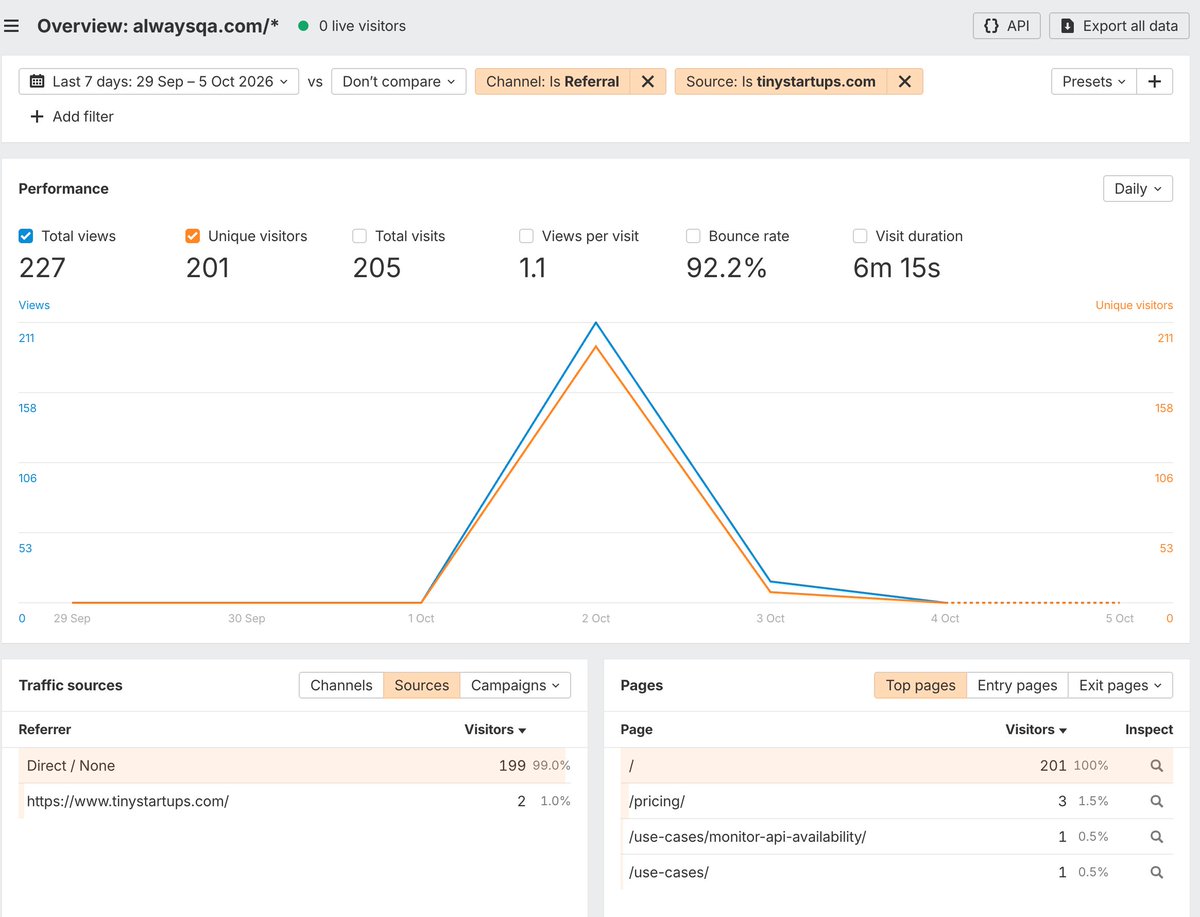This screenshot has height=917, width=1200.
Task: Enable the Bounce rate checkbox
Action: (693, 236)
